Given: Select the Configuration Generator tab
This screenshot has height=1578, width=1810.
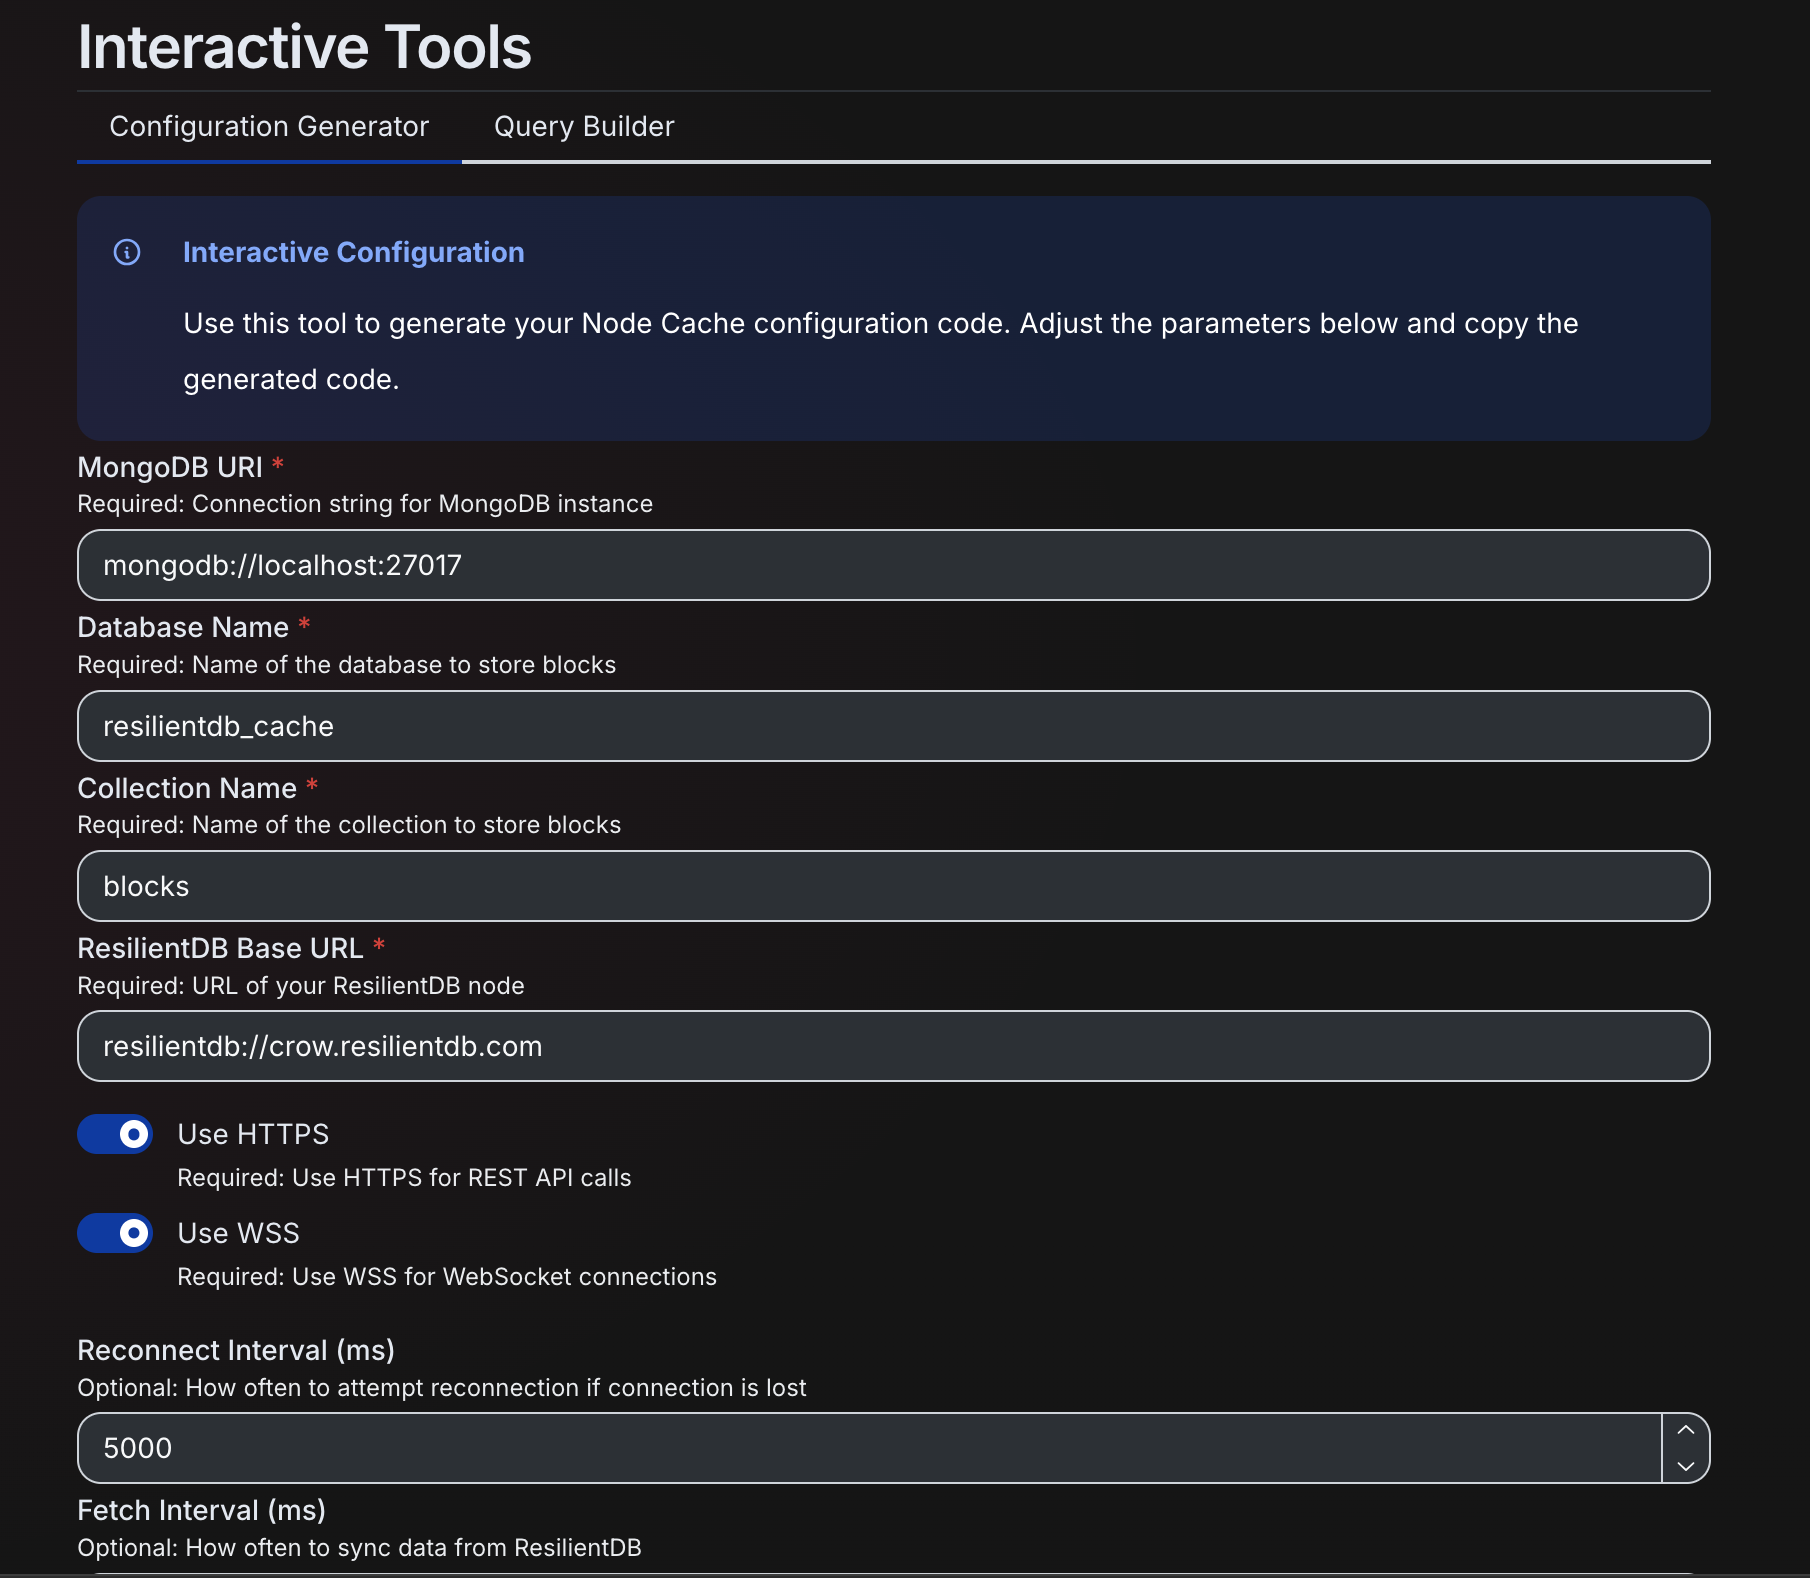Looking at the screenshot, I should [x=269, y=127].
